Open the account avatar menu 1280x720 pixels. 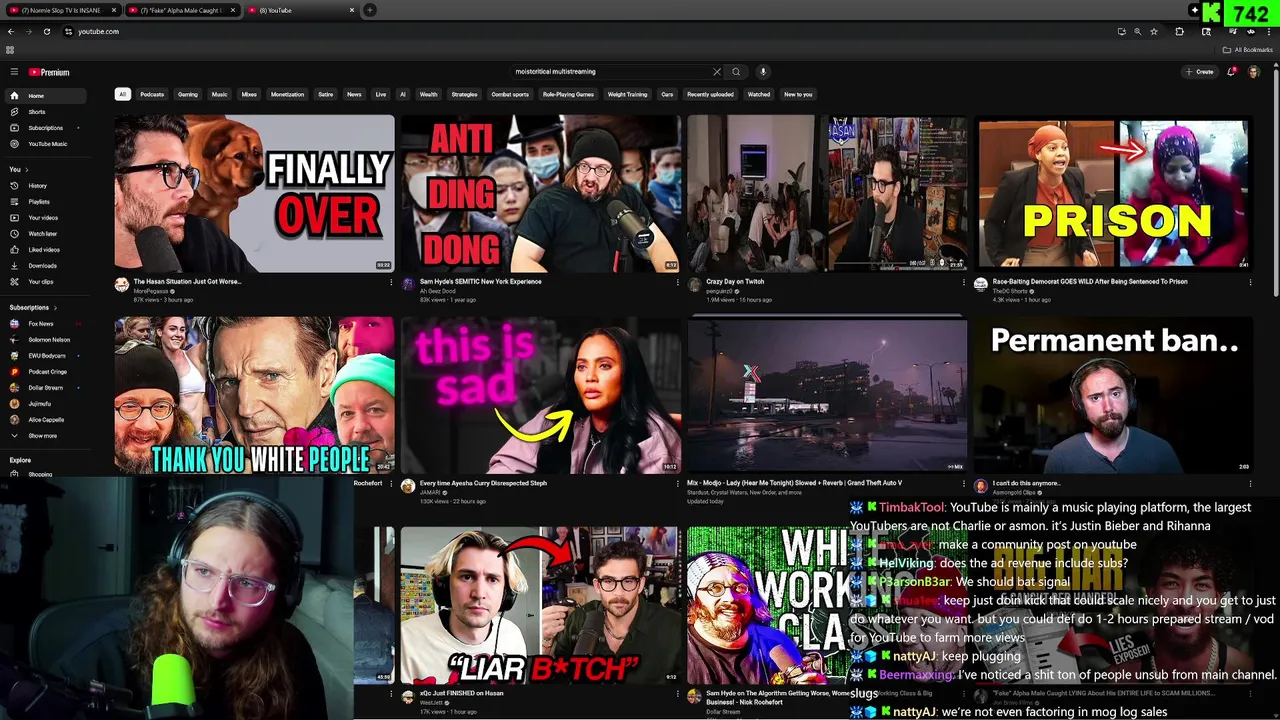(1254, 72)
